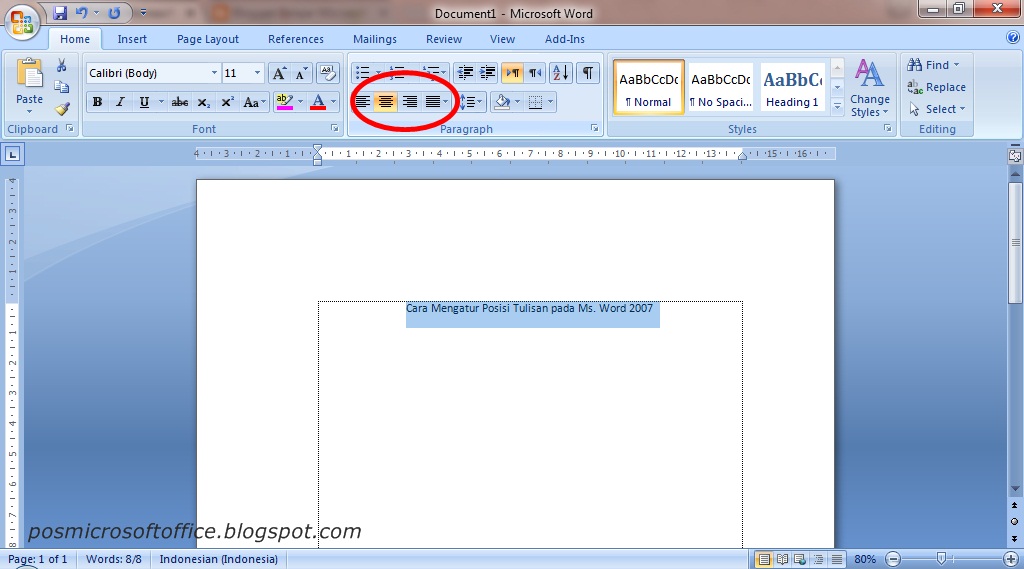
Task: Cut selection with scissors icon
Action: (61, 65)
